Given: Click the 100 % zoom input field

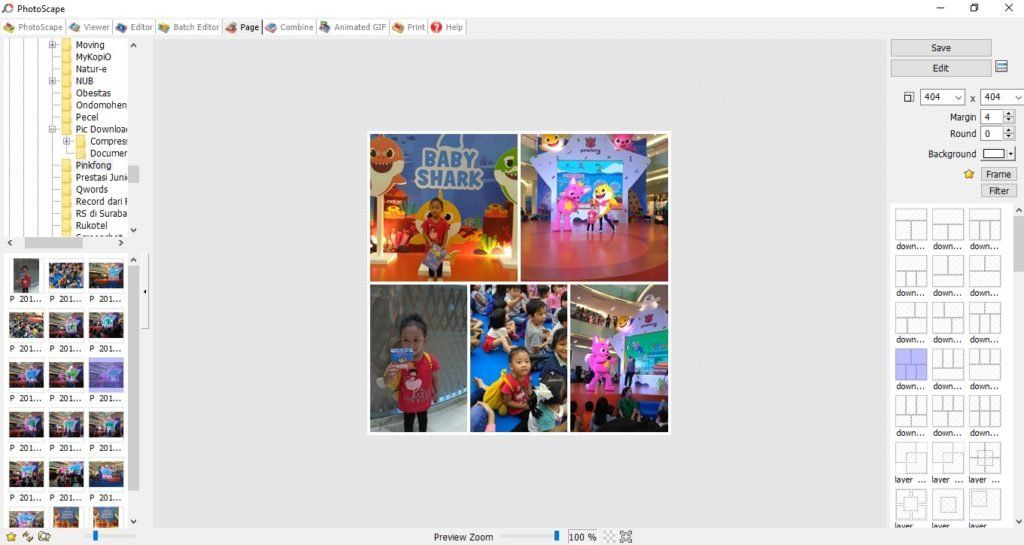Looking at the screenshot, I should tap(583, 537).
